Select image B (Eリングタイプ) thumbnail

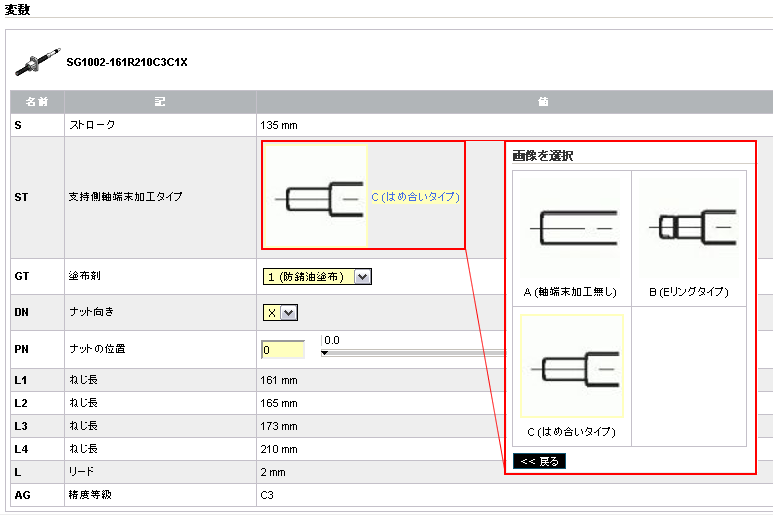[688, 228]
